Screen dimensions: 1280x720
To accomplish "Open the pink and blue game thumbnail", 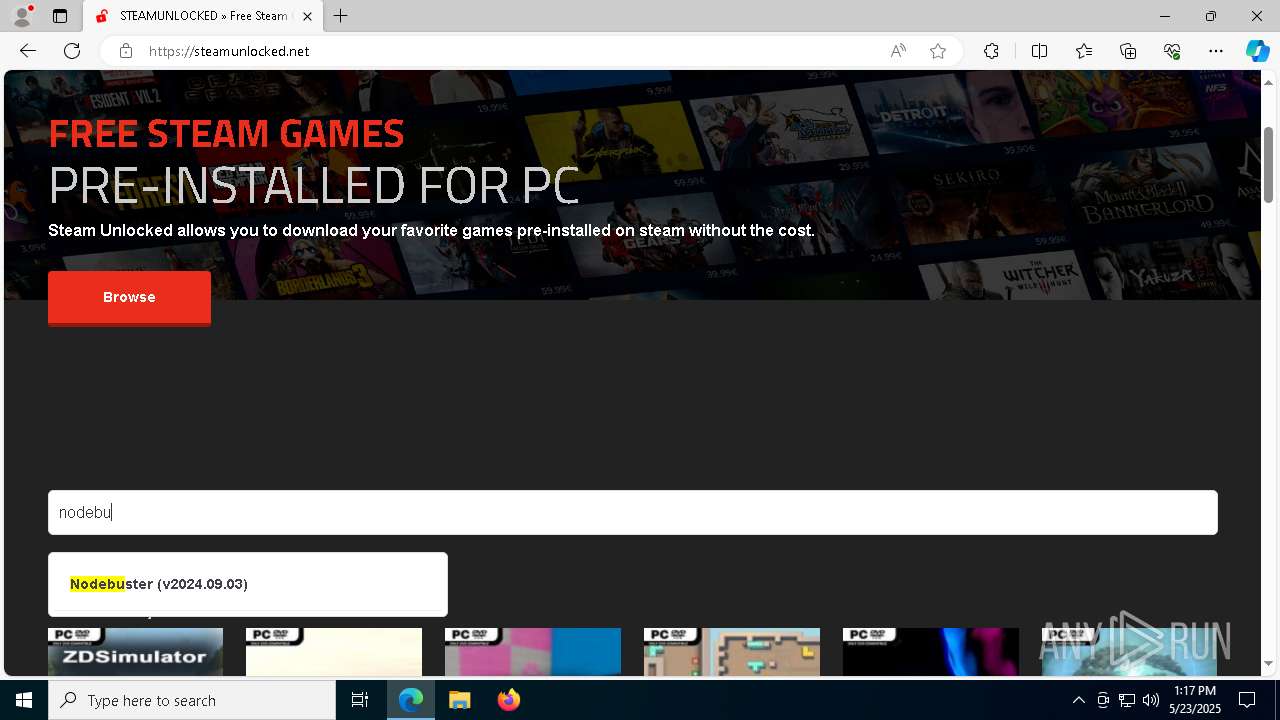I will coord(533,651).
